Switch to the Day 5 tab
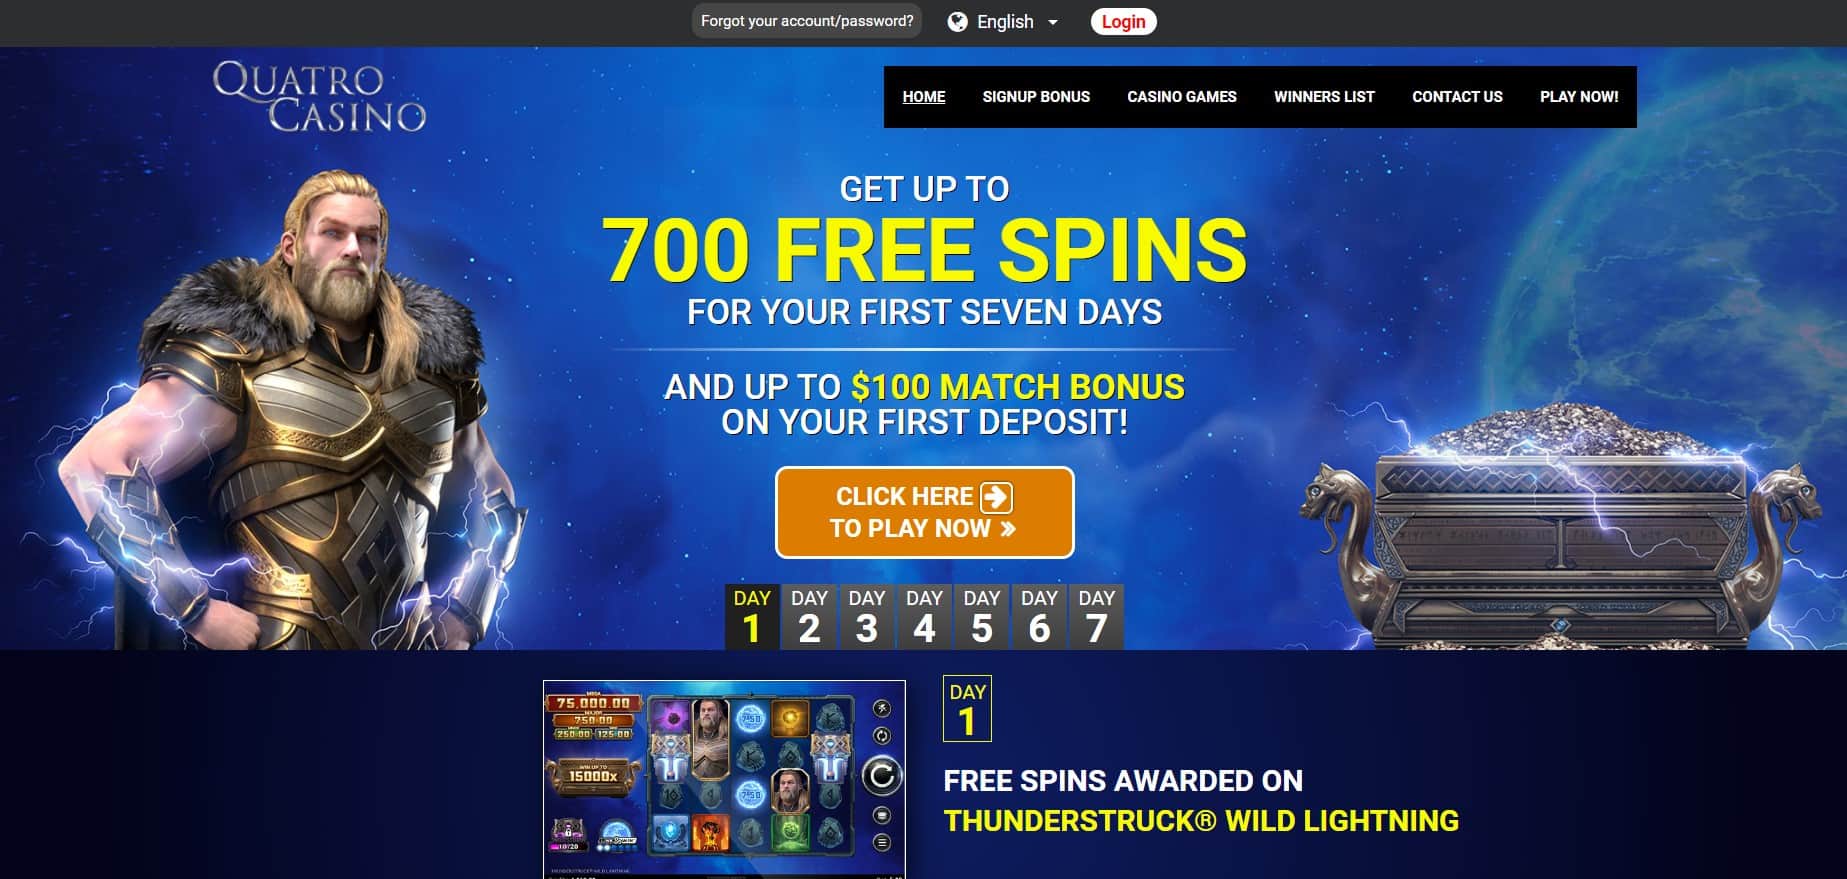The height and width of the screenshot is (879, 1847). click(x=982, y=617)
